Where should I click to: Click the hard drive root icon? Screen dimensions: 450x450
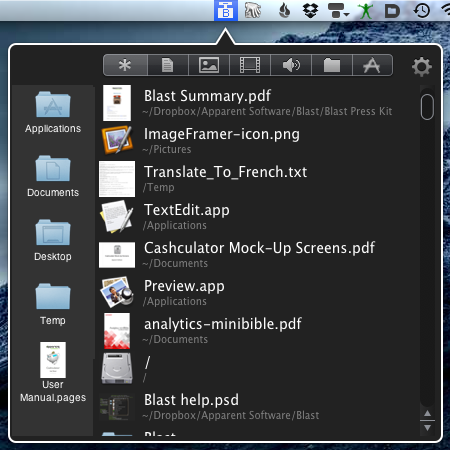click(117, 369)
